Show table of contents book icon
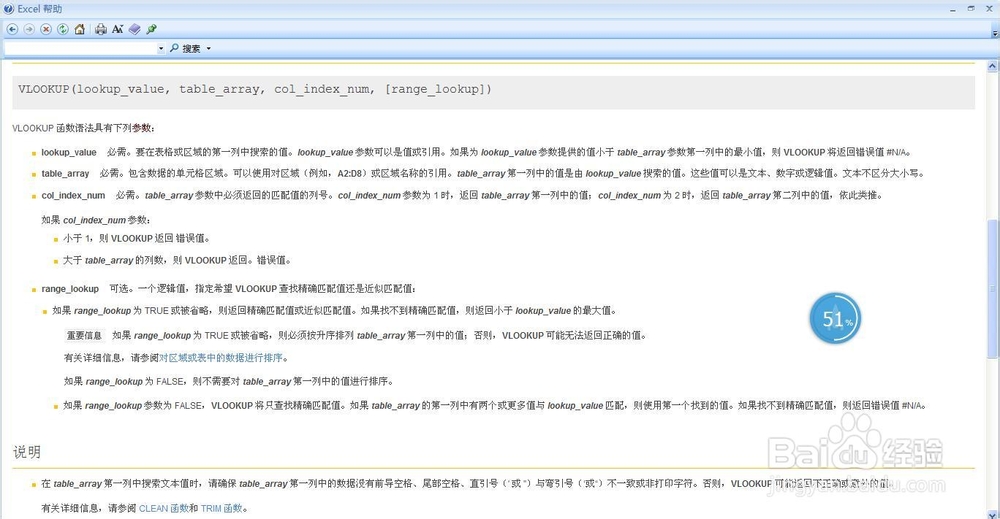1000x519 pixels. pyautogui.click(x=135, y=29)
